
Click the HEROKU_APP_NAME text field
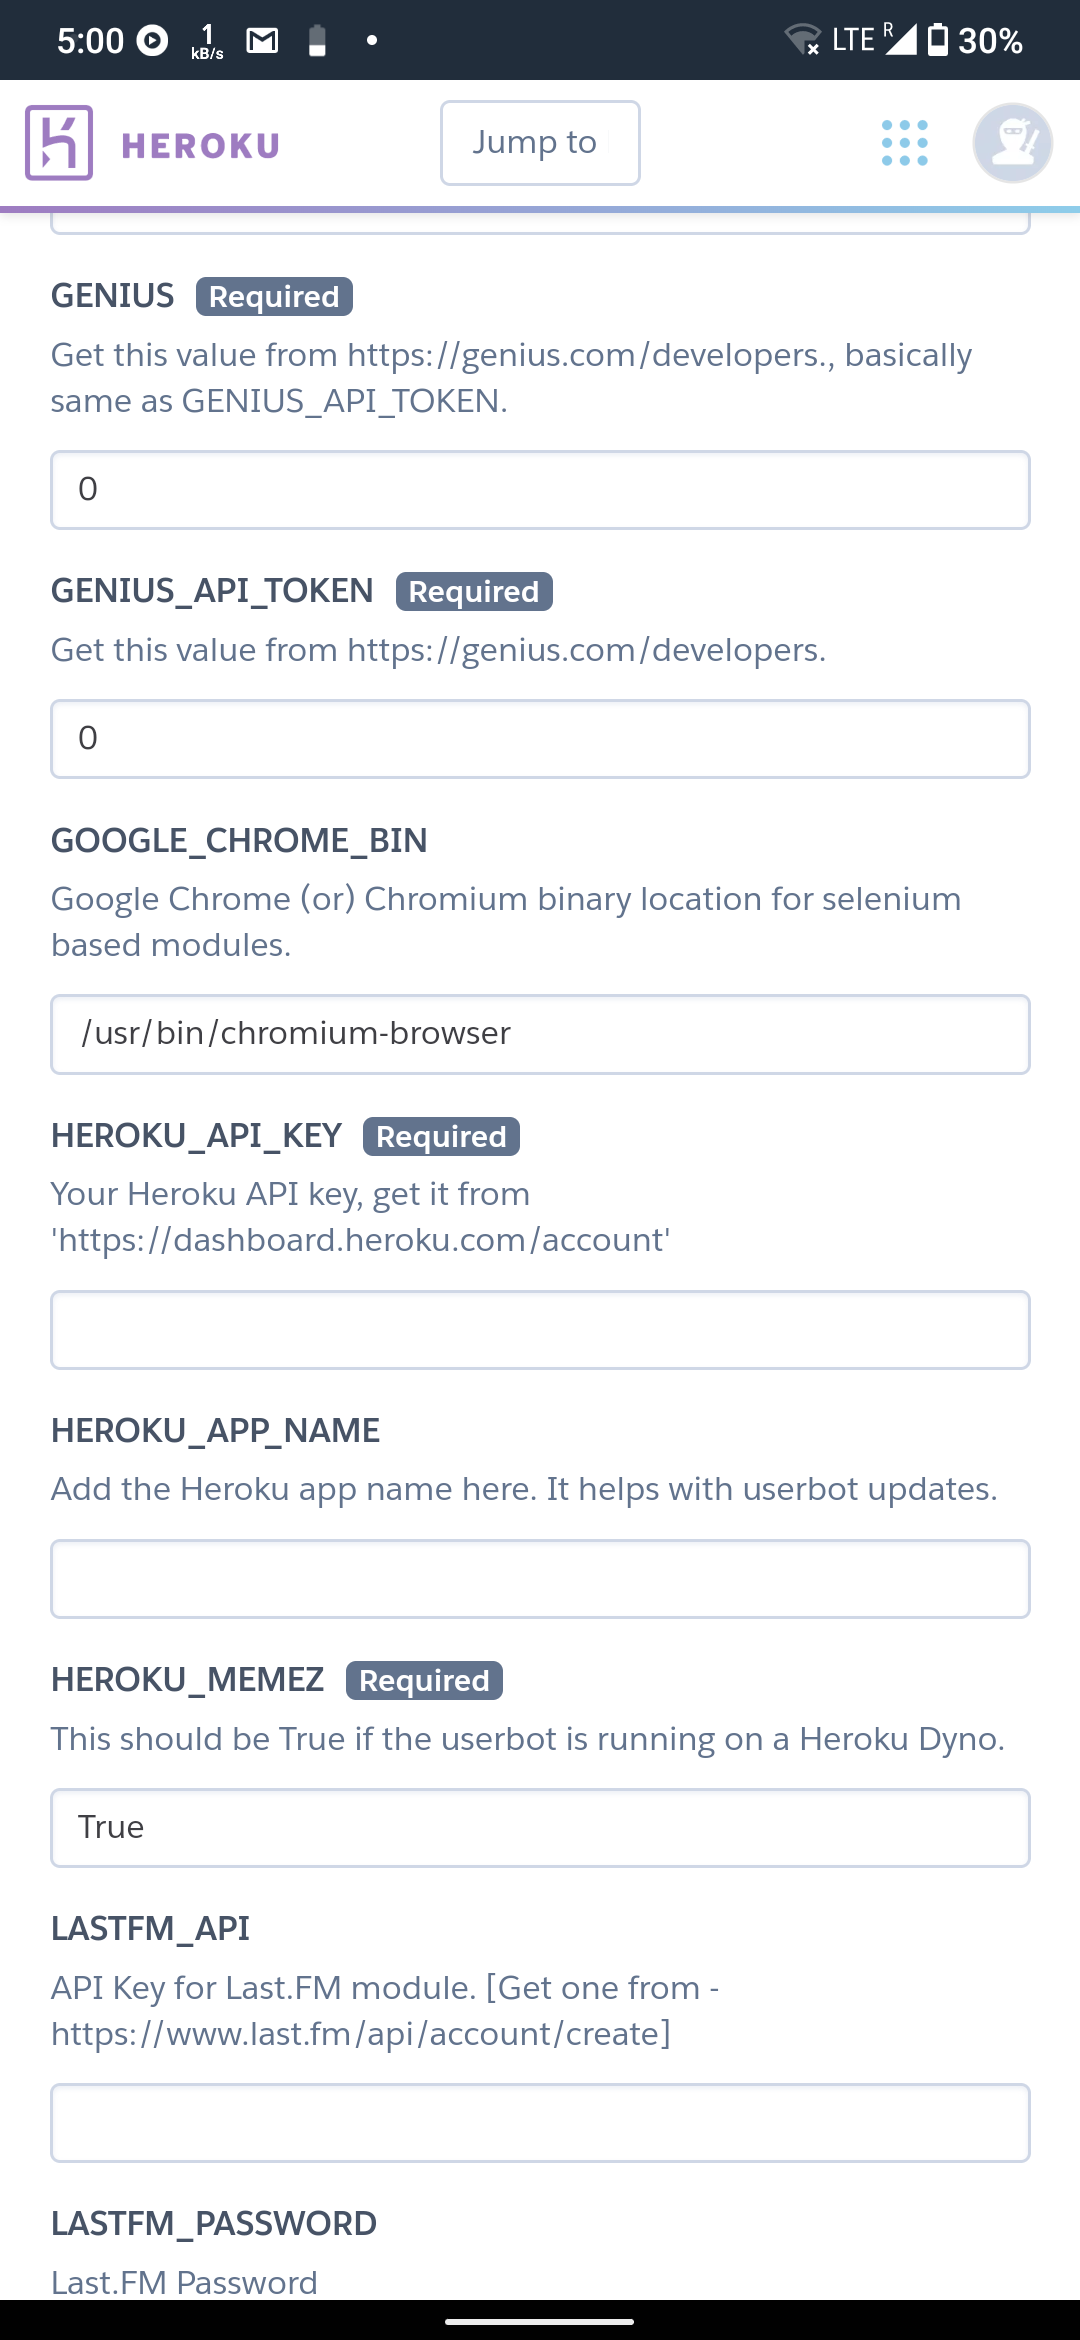540,1579
